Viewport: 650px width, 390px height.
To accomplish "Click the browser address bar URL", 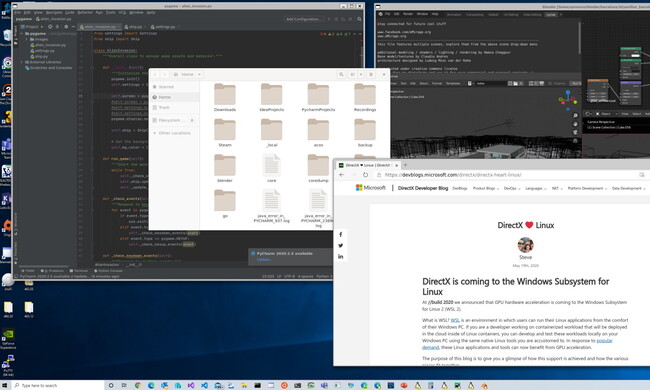I will [x=453, y=175].
